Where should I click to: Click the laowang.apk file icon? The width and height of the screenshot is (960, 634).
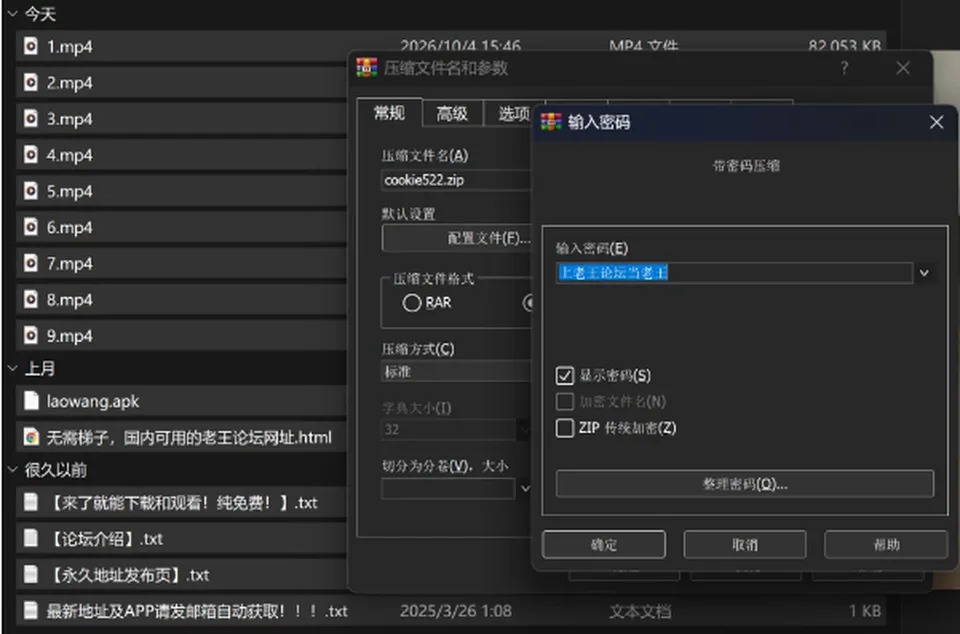pyautogui.click(x=31, y=400)
